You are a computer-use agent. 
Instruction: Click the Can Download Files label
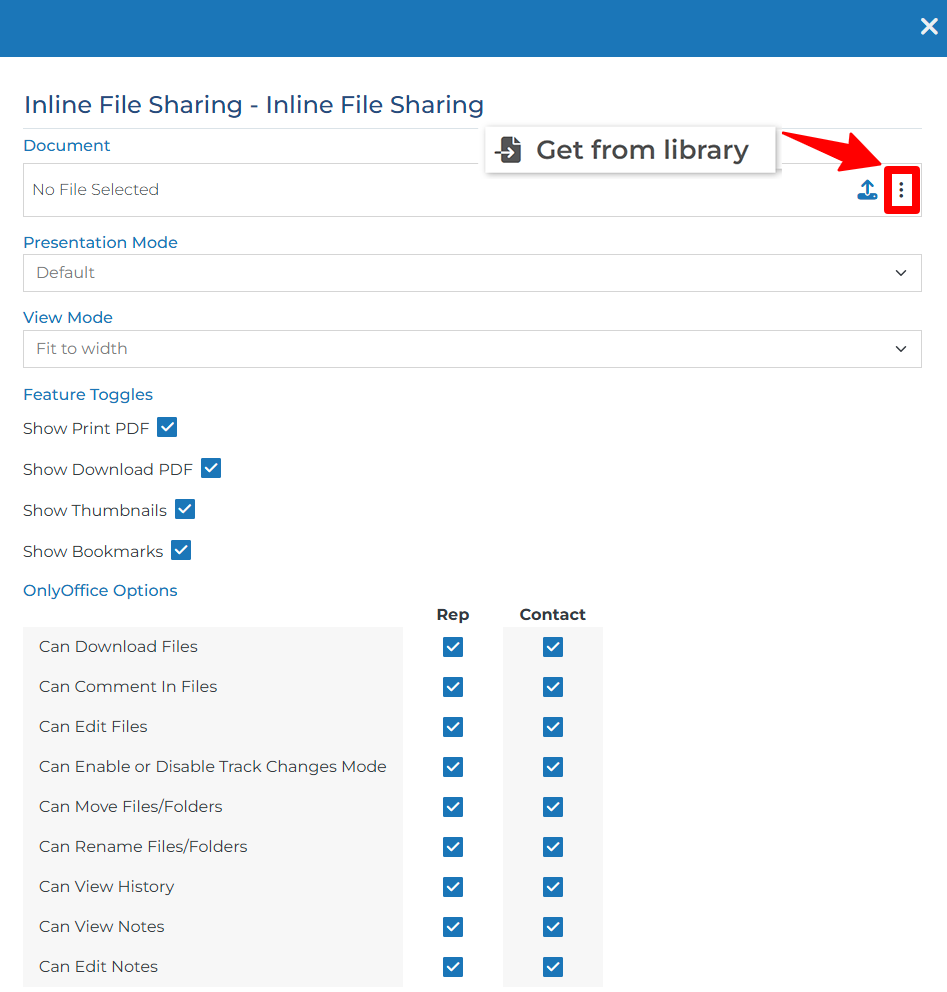tap(118, 647)
